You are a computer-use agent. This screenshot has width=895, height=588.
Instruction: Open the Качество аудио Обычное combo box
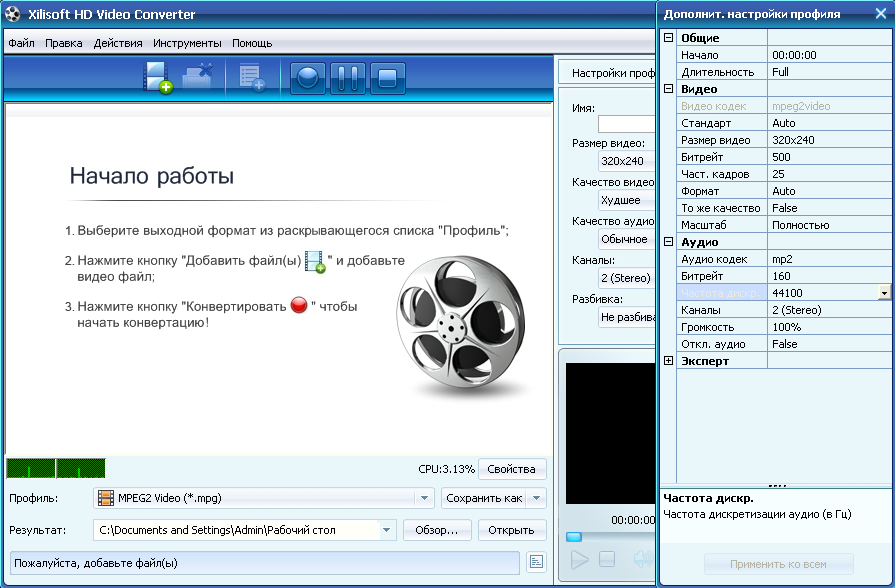pos(627,239)
